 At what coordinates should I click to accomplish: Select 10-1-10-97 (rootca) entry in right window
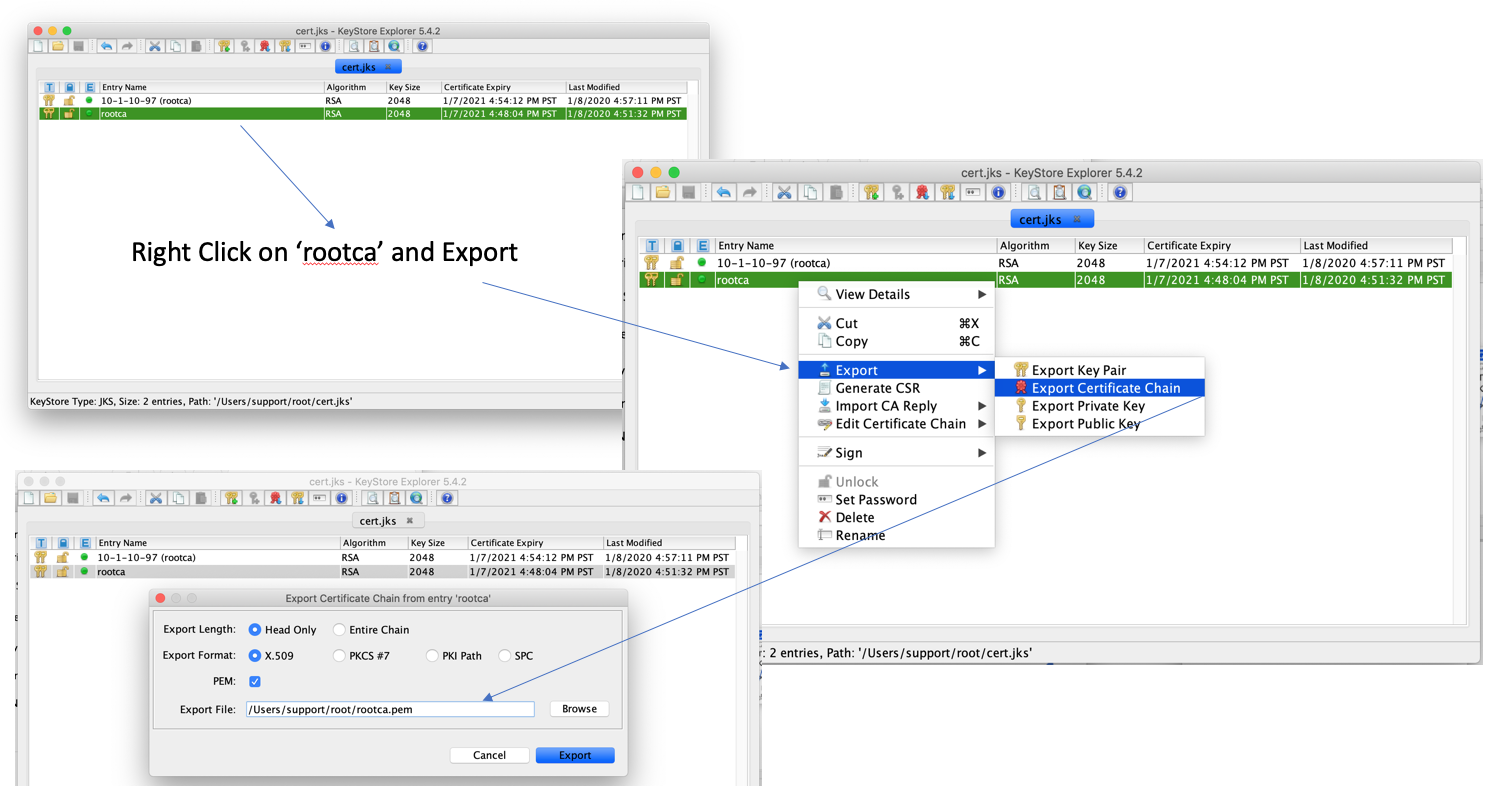[1045, 263]
